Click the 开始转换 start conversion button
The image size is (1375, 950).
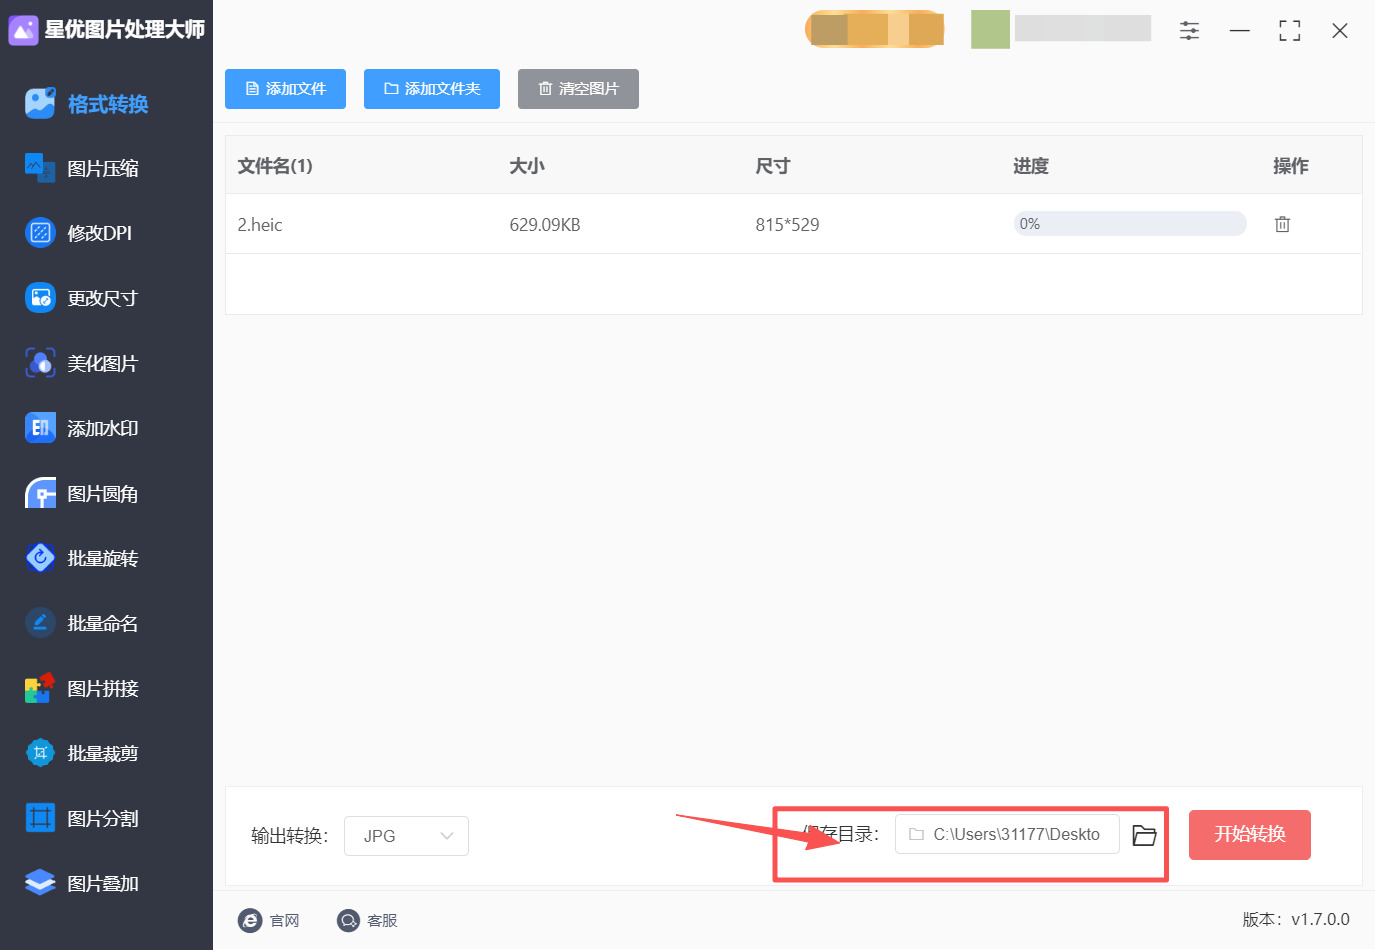pyautogui.click(x=1249, y=835)
